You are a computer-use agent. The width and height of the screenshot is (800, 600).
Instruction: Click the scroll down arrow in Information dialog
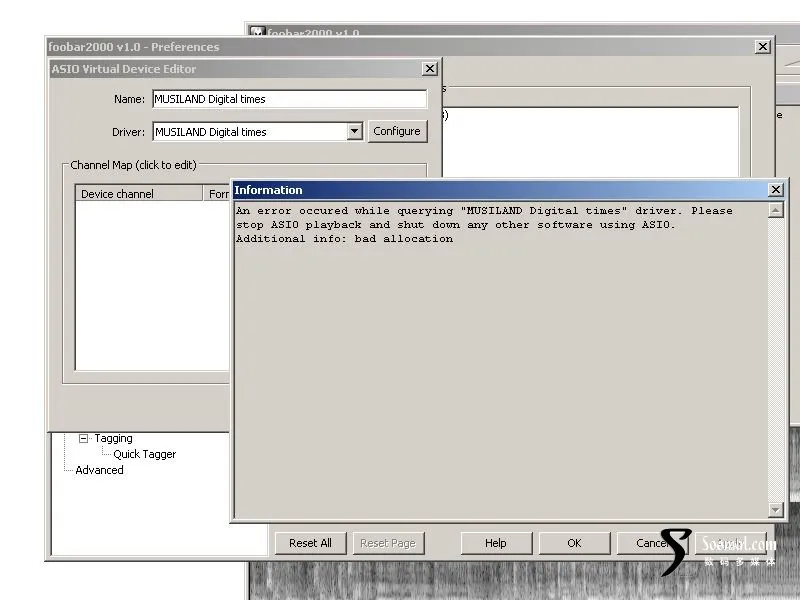click(776, 509)
